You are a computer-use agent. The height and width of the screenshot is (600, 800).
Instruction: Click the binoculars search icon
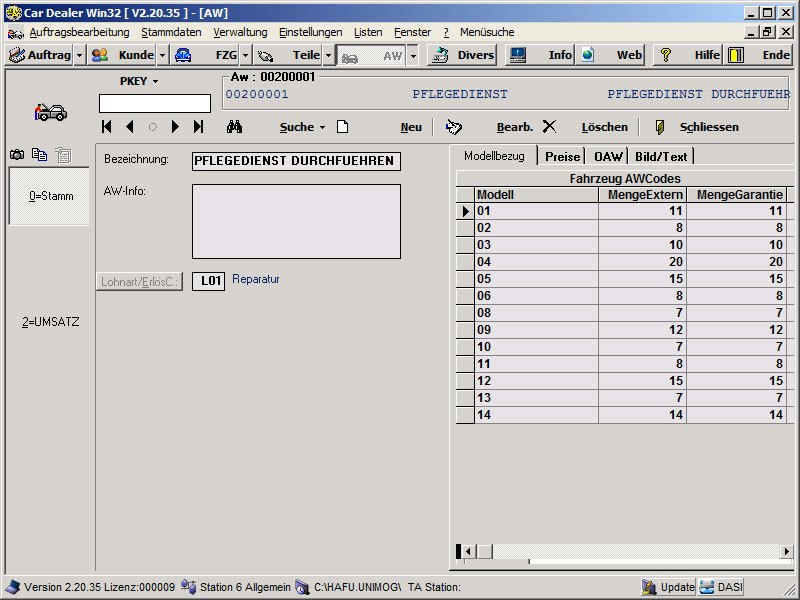click(234, 127)
